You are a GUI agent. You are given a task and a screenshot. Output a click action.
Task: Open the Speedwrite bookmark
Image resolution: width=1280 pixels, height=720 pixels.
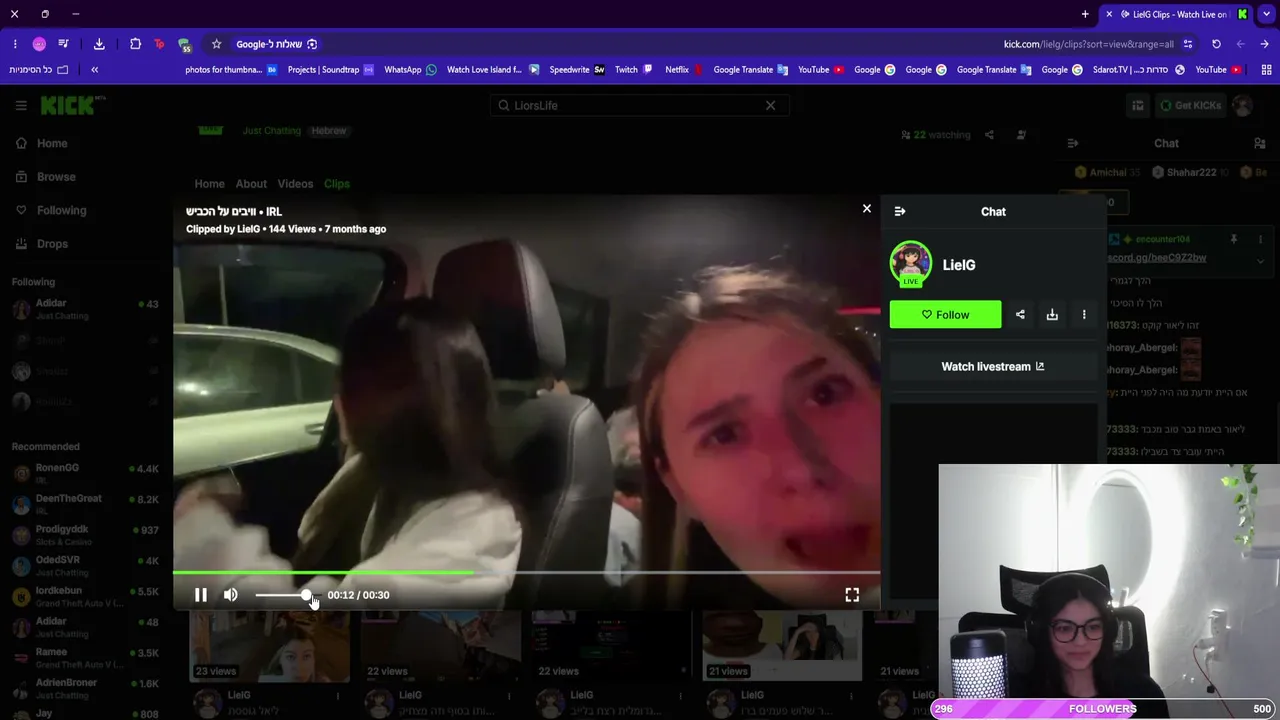(x=577, y=70)
